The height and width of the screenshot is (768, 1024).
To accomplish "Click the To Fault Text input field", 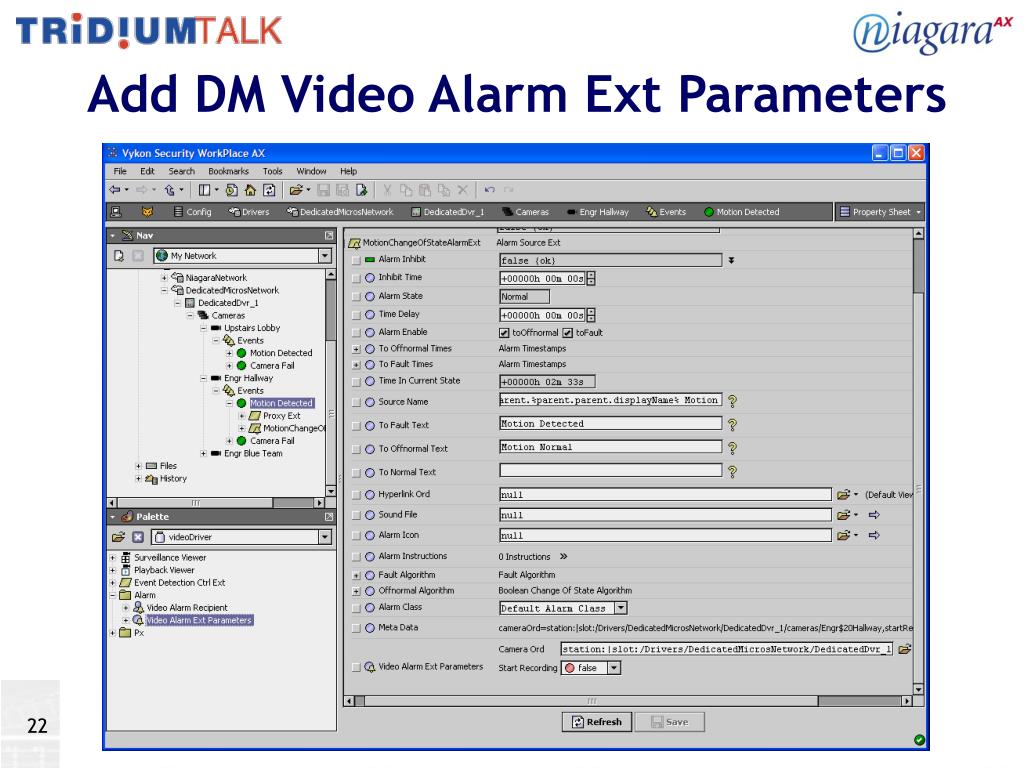I will coord(611,424).
